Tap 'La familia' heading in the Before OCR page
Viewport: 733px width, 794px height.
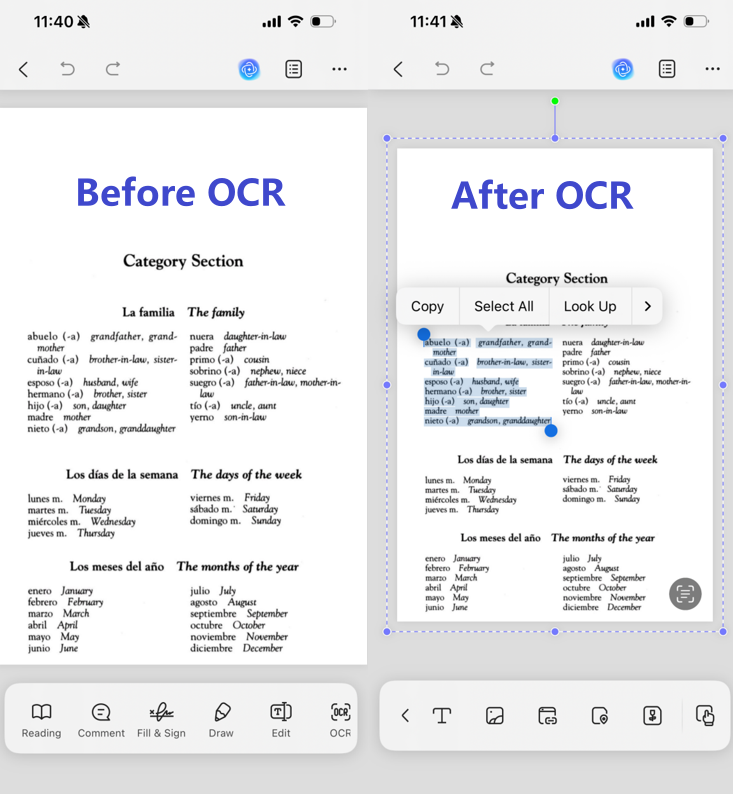(148, 312)
